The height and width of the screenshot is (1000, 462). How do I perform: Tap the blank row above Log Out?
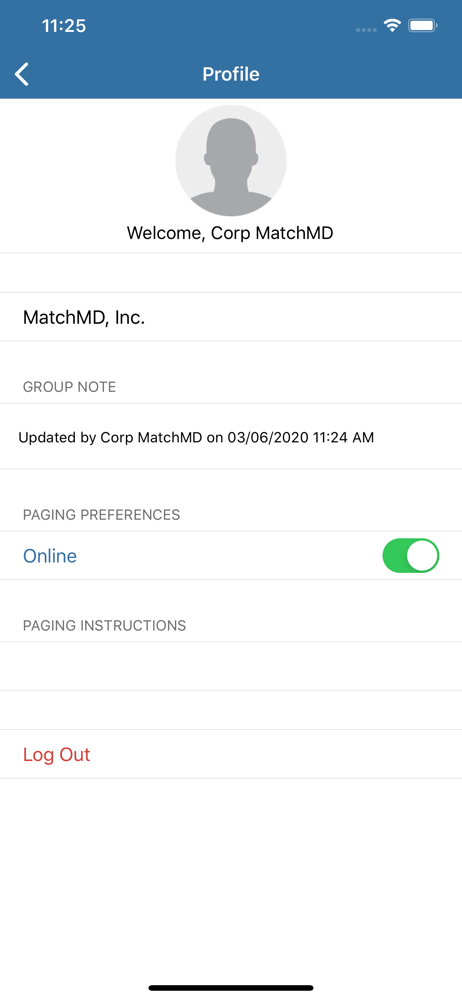(231, 710)
